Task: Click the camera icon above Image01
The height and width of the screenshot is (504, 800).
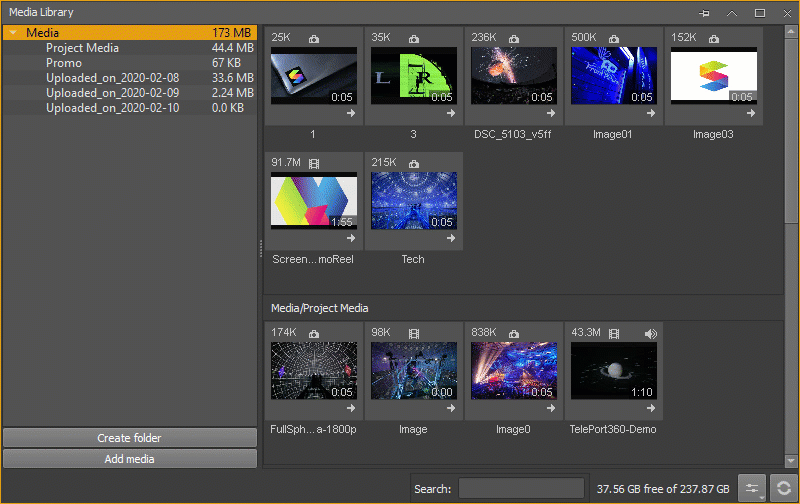Action: click(614, 39)
